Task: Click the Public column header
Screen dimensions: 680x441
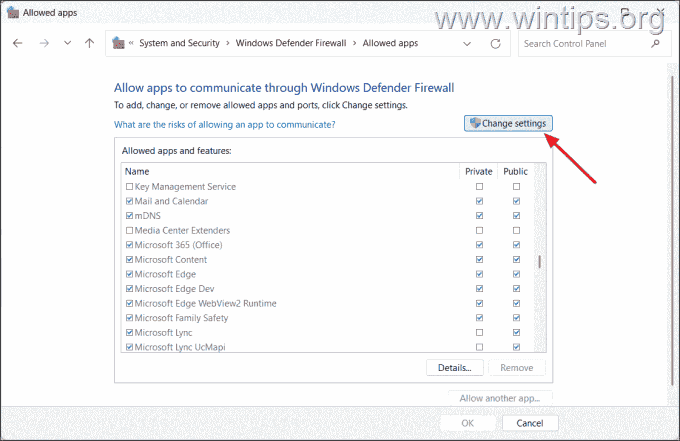Action: [515, 171]
